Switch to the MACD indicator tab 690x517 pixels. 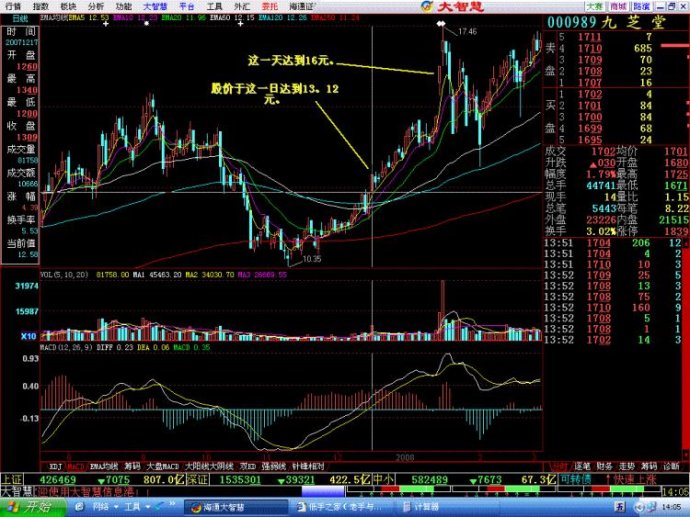point(76,466)
